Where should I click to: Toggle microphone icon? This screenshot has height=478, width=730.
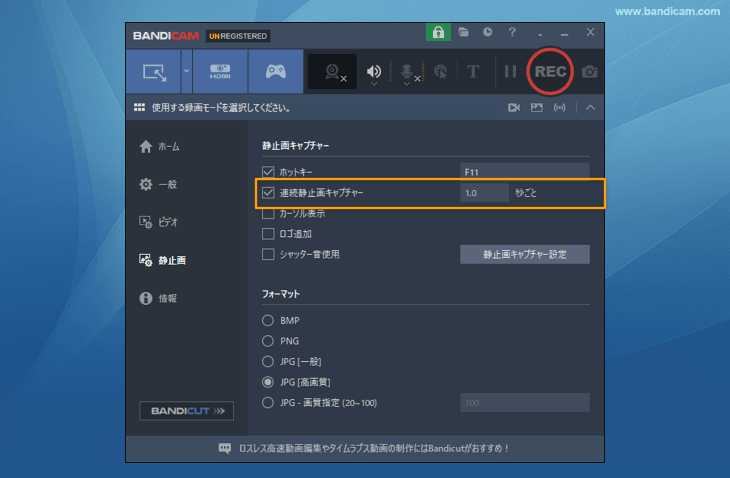click(x=406, y=71)
